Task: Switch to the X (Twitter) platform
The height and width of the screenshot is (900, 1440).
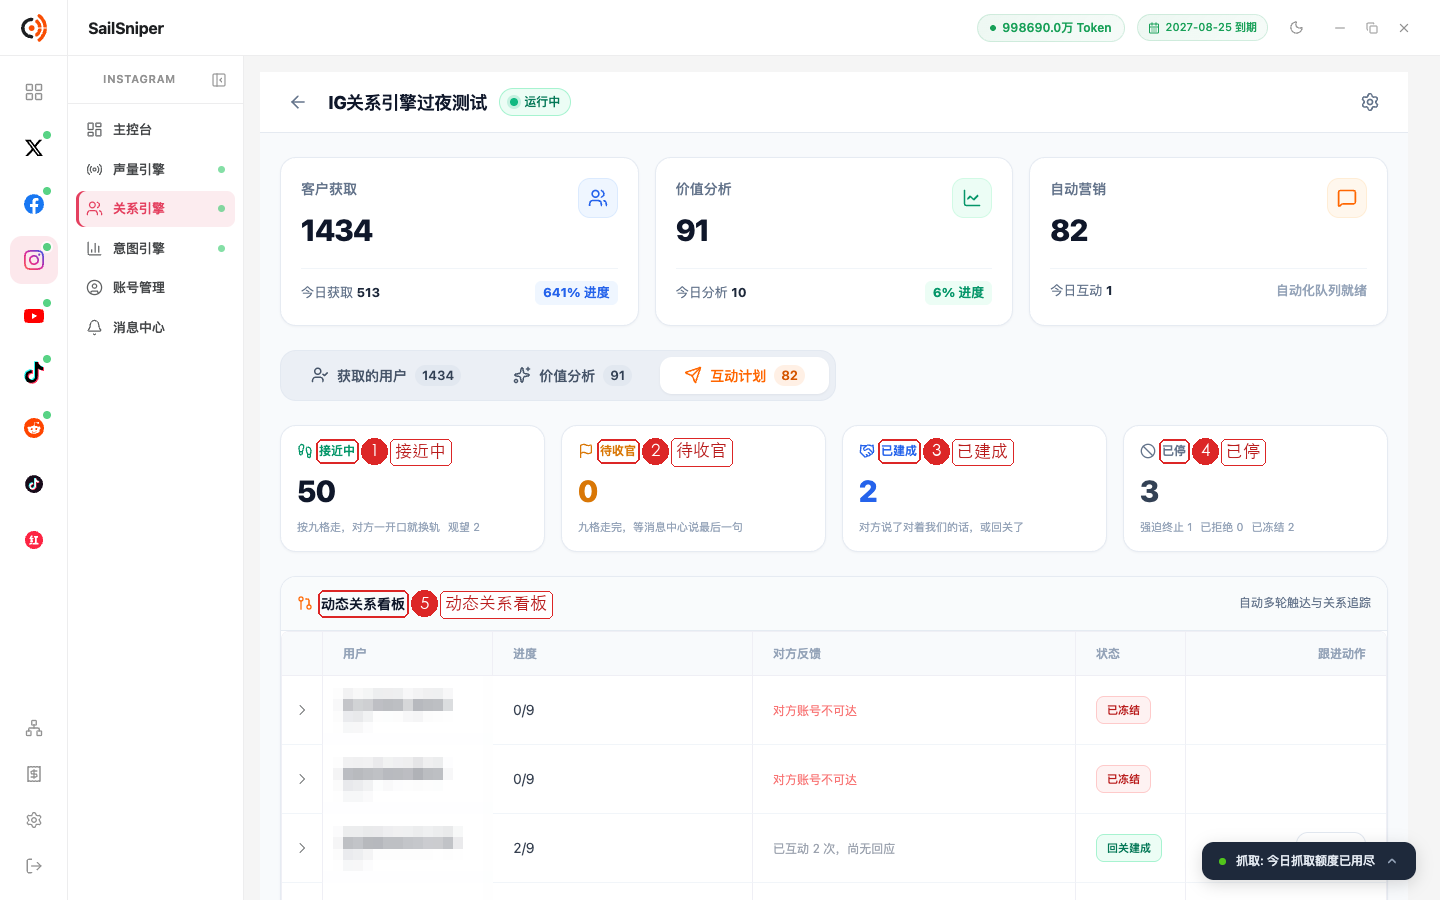Action: coord(34,148)
